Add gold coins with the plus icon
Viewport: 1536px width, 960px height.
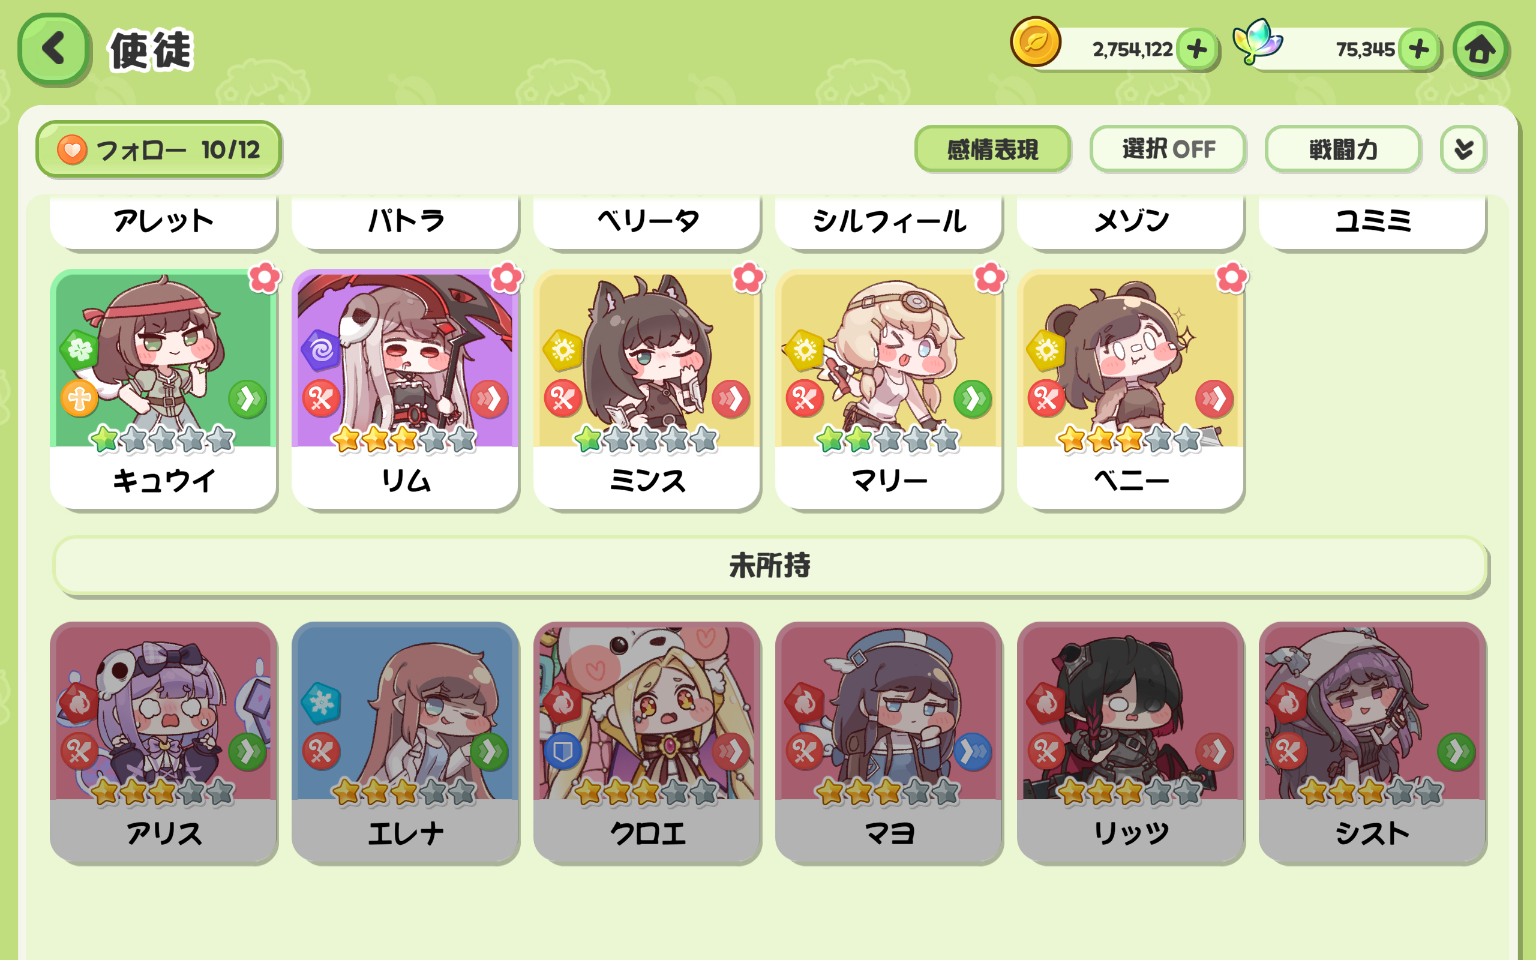click(x=1197, y=49)
